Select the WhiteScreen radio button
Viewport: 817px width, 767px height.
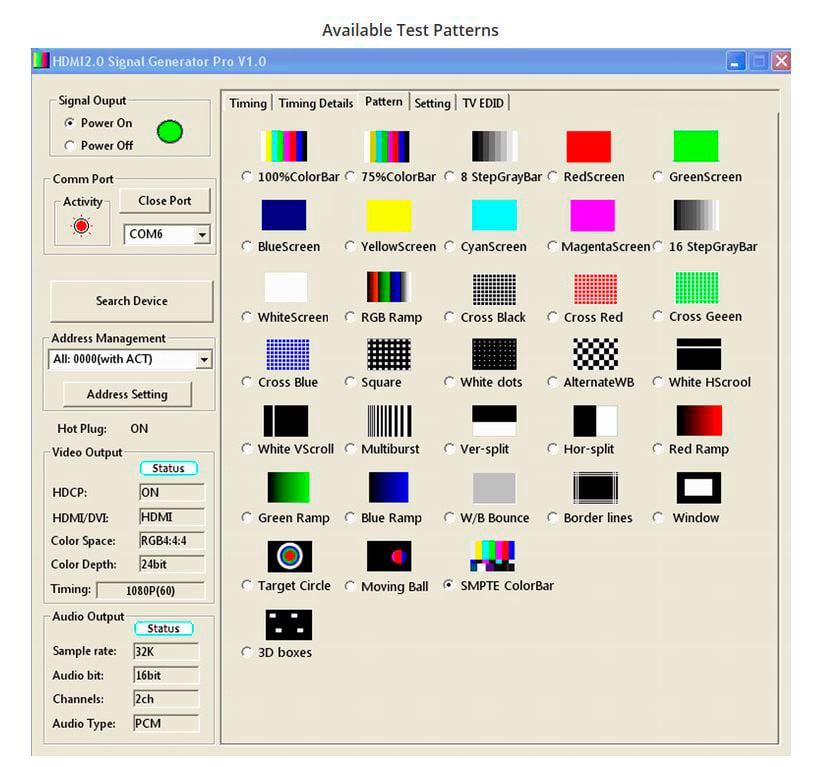tap(246, 317)
